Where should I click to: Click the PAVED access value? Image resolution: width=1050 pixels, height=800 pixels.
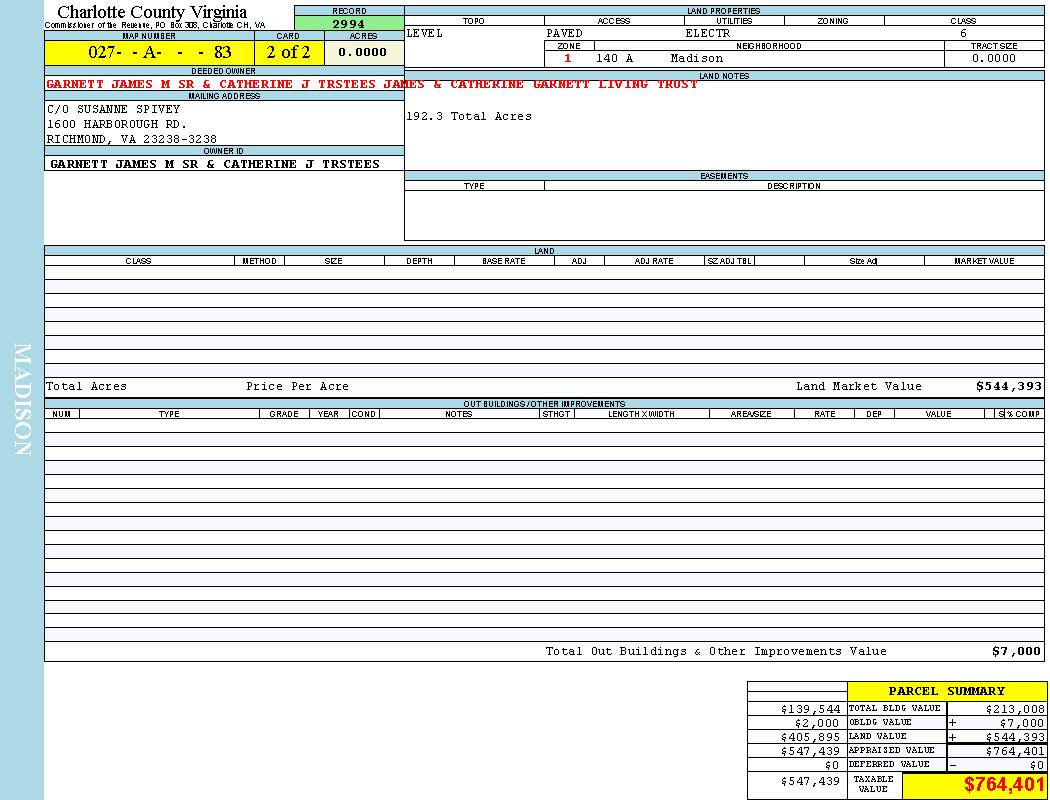pos(565,33)
